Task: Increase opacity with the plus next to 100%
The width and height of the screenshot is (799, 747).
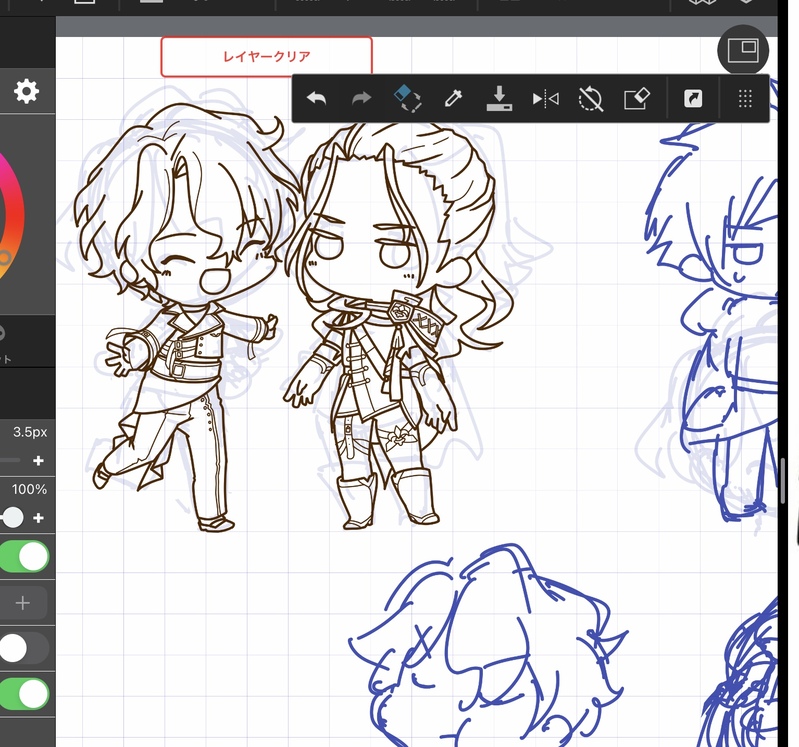Action: pyautogui.click(x=38, y=518)
